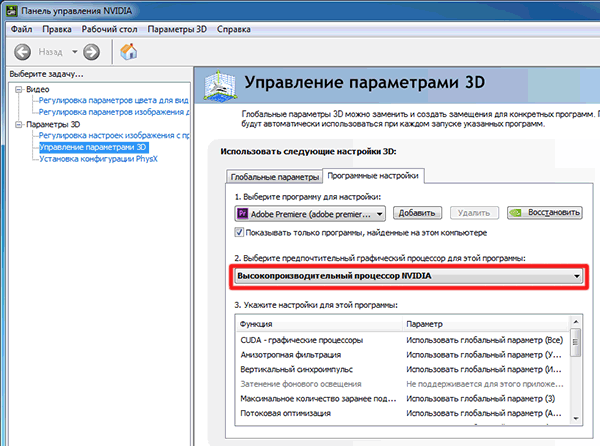Select Анизотропная фильтрация row
The width and height of the screenshot is (600, 446).
pyautogui.click(x=402, y=355)
